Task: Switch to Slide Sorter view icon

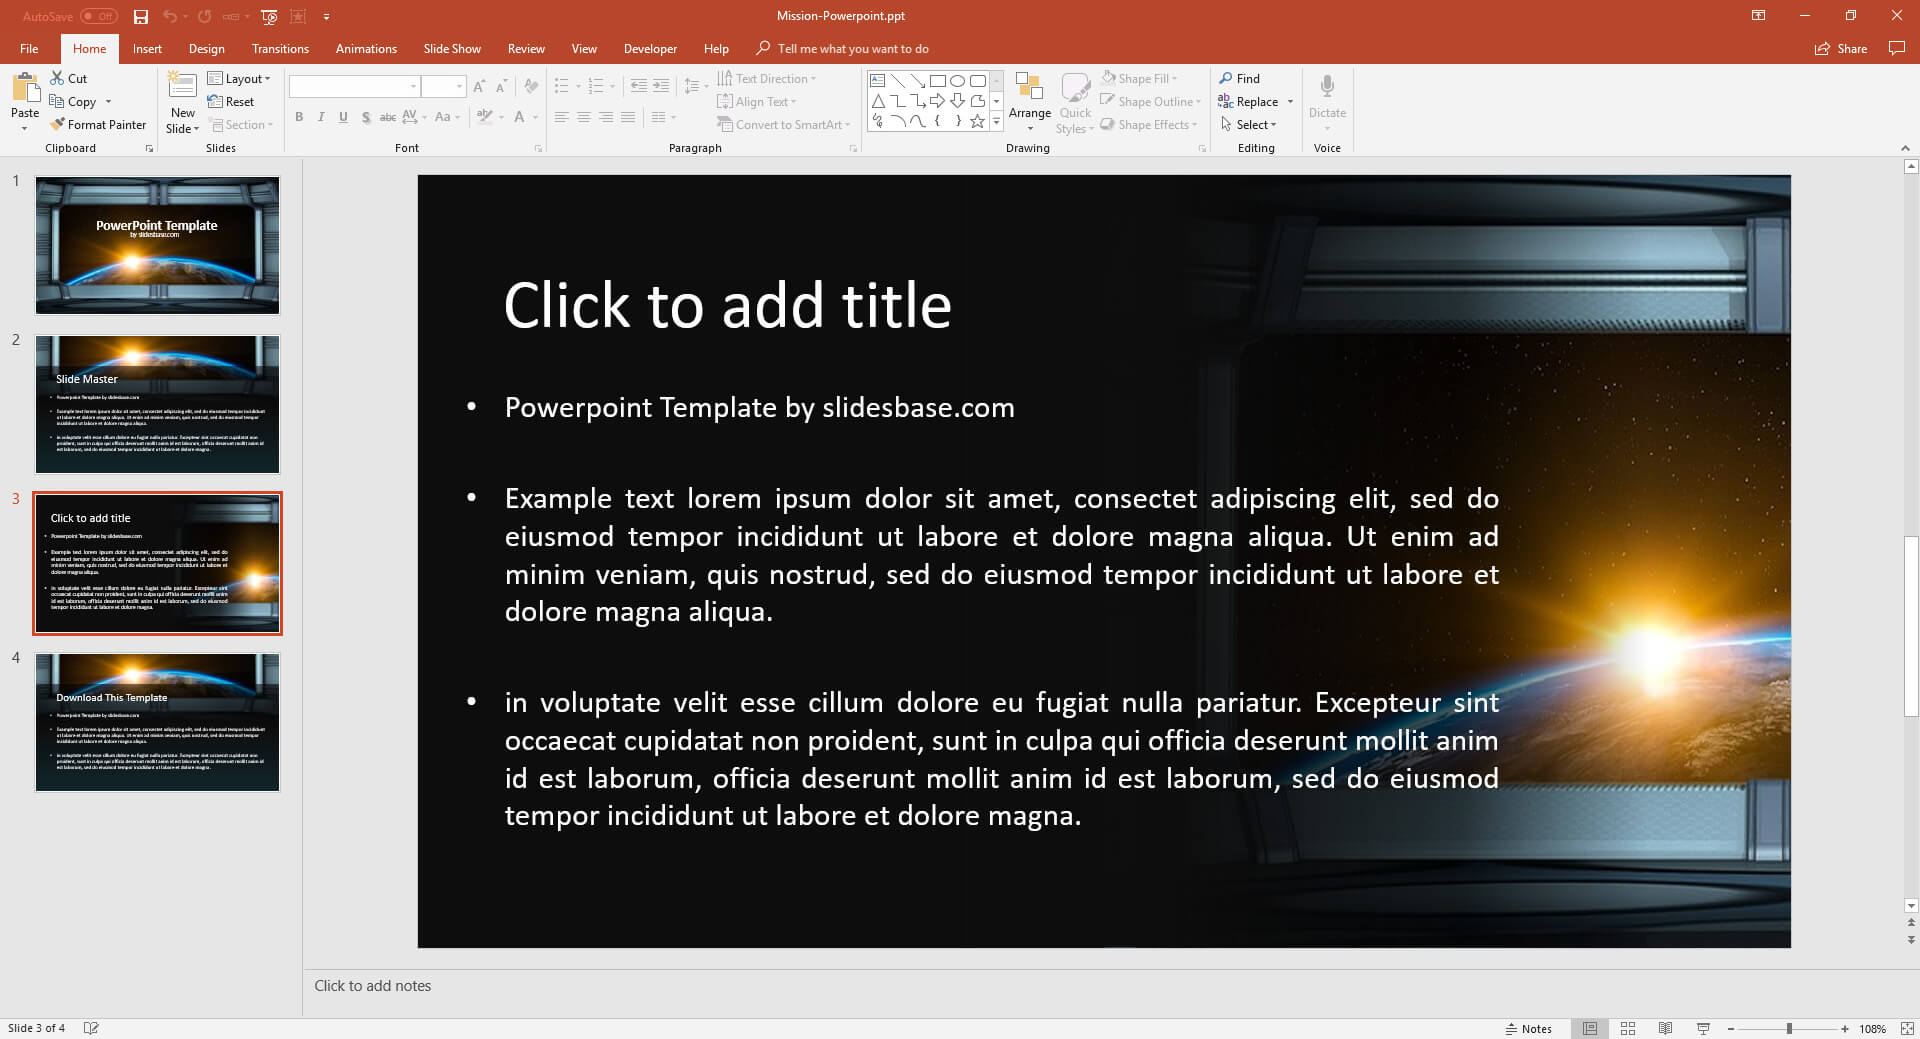Action: pos(1627,1028)
